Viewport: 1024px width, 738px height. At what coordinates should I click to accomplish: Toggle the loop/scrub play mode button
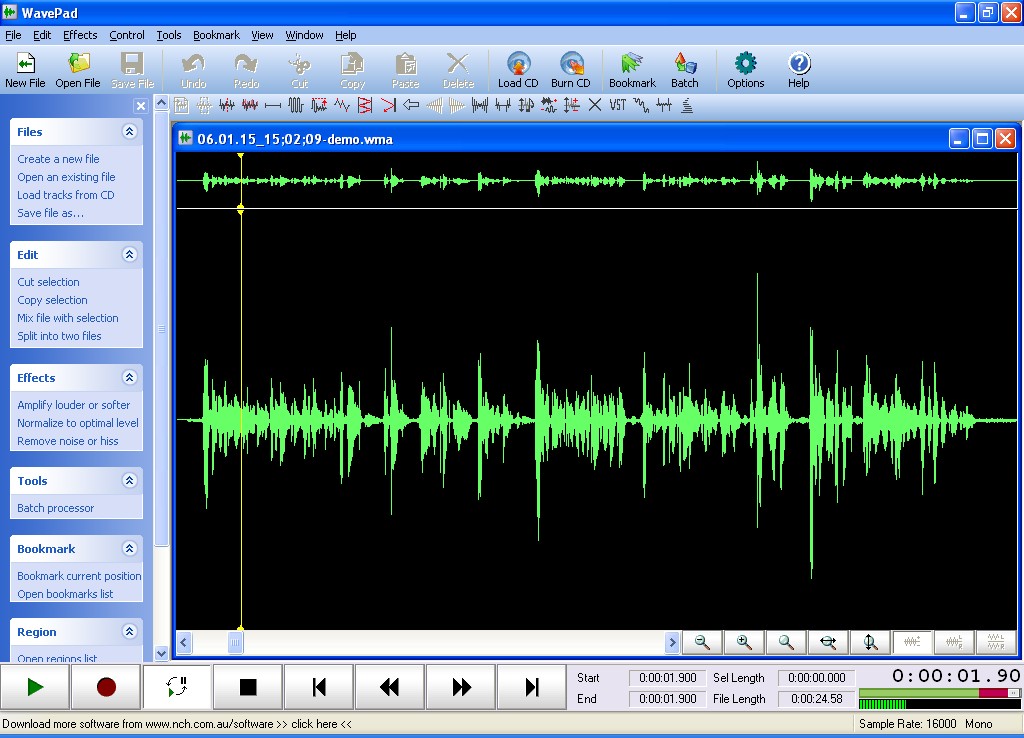click(x=177, y=687)
